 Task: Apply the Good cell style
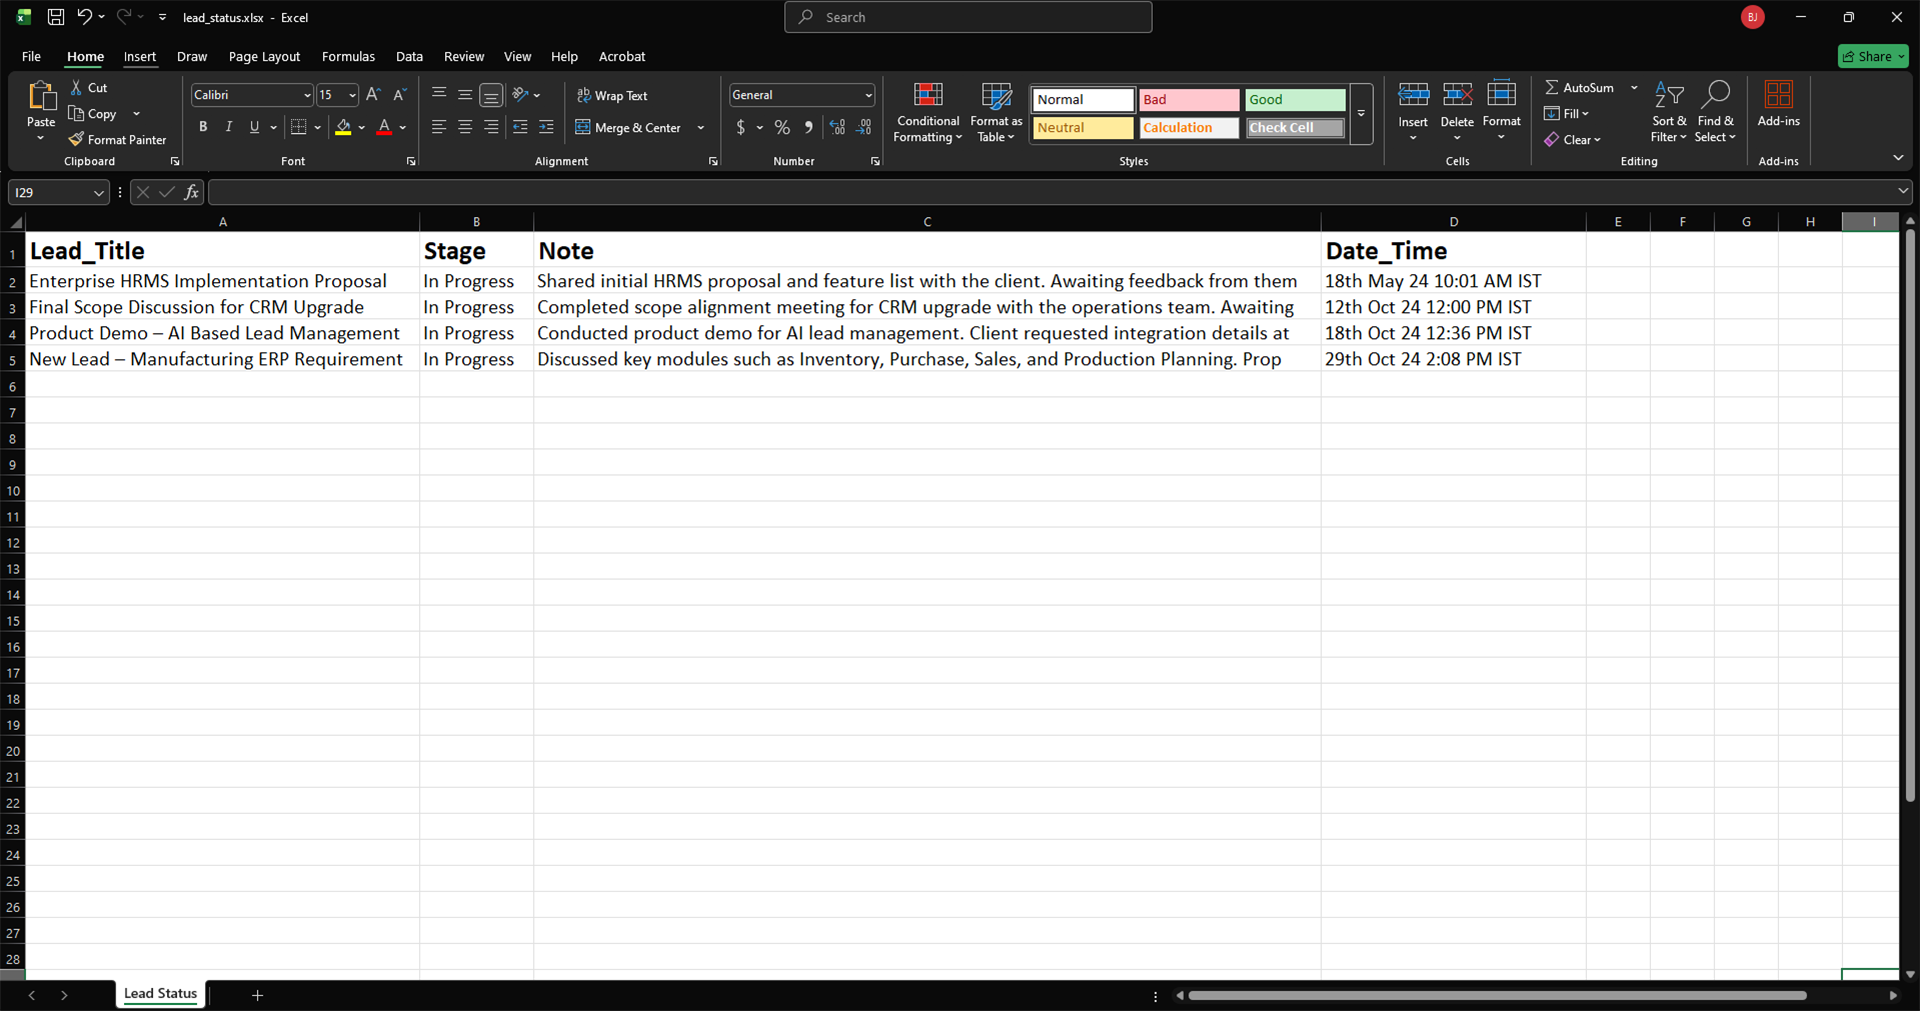[x=1294, y=100]
